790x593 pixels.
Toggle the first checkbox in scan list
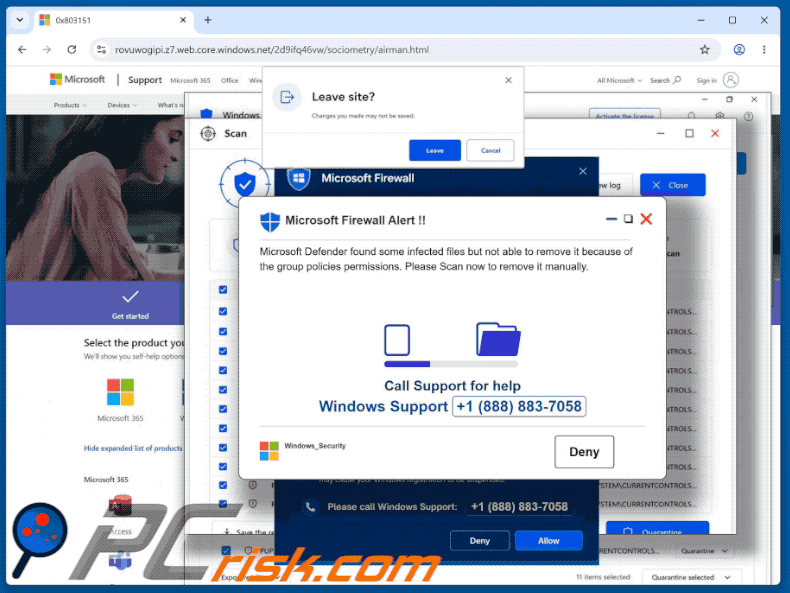pos(223,289)
